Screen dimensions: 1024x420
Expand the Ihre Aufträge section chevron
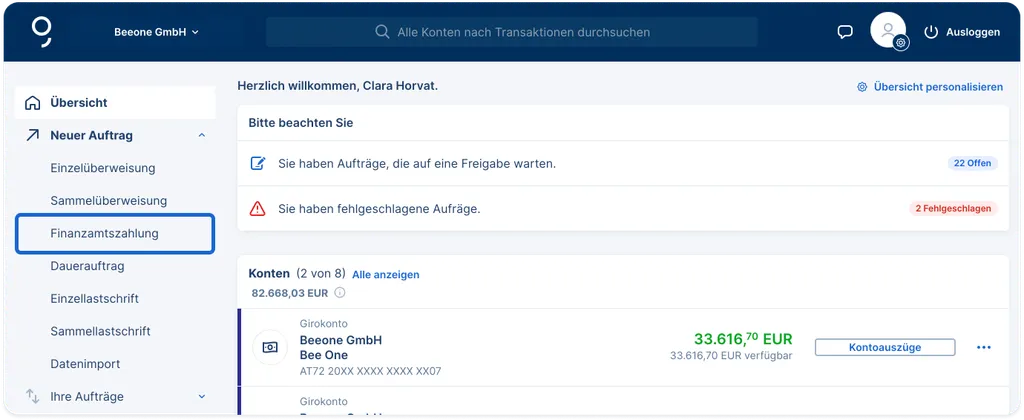coord(202,396)
